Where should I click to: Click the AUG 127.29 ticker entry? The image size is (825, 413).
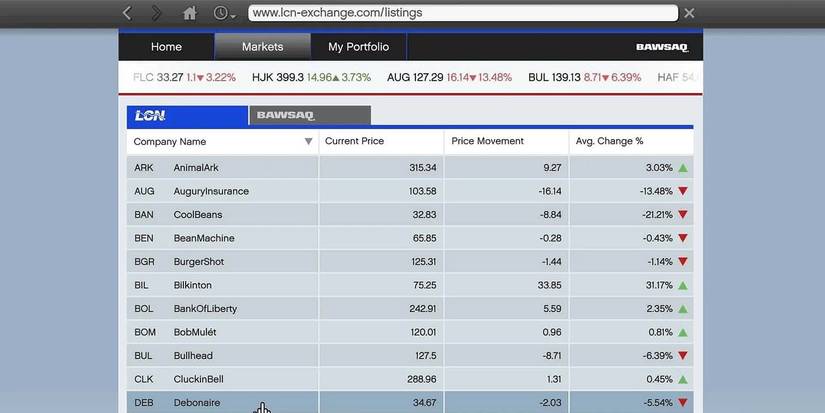point(449,77)
